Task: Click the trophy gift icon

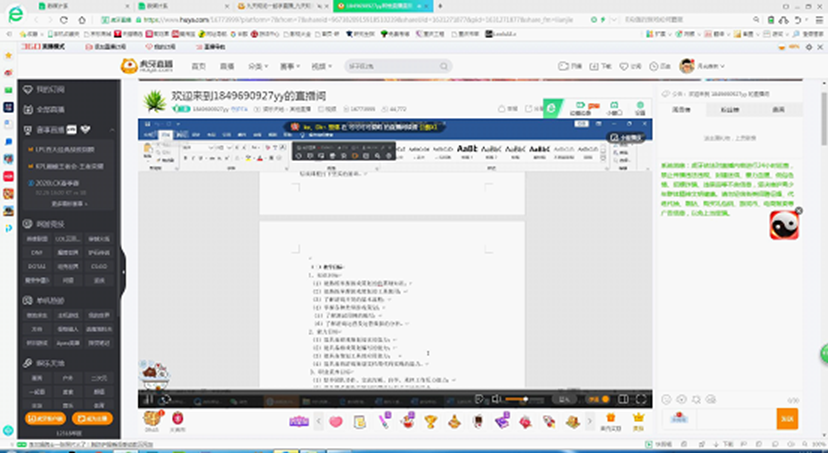Action: (x=431, y=421)
